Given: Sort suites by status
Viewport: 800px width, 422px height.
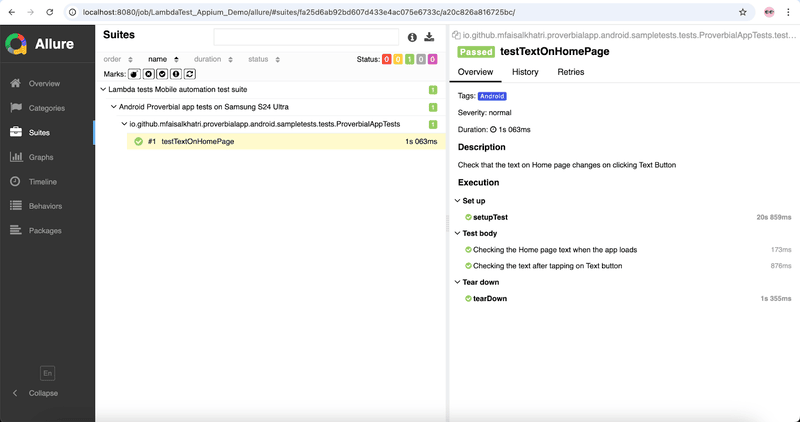Looking at the screenshot, I should [x=264, y=59].
